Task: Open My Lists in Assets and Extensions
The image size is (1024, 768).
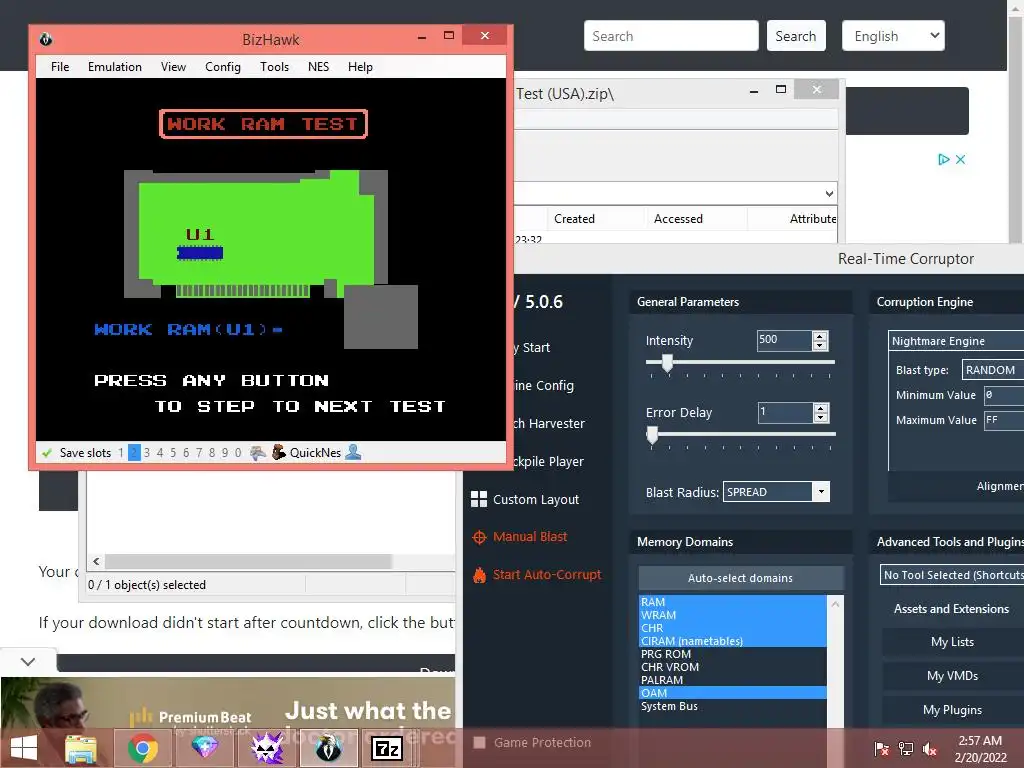Action: click(x=952, y=642)
